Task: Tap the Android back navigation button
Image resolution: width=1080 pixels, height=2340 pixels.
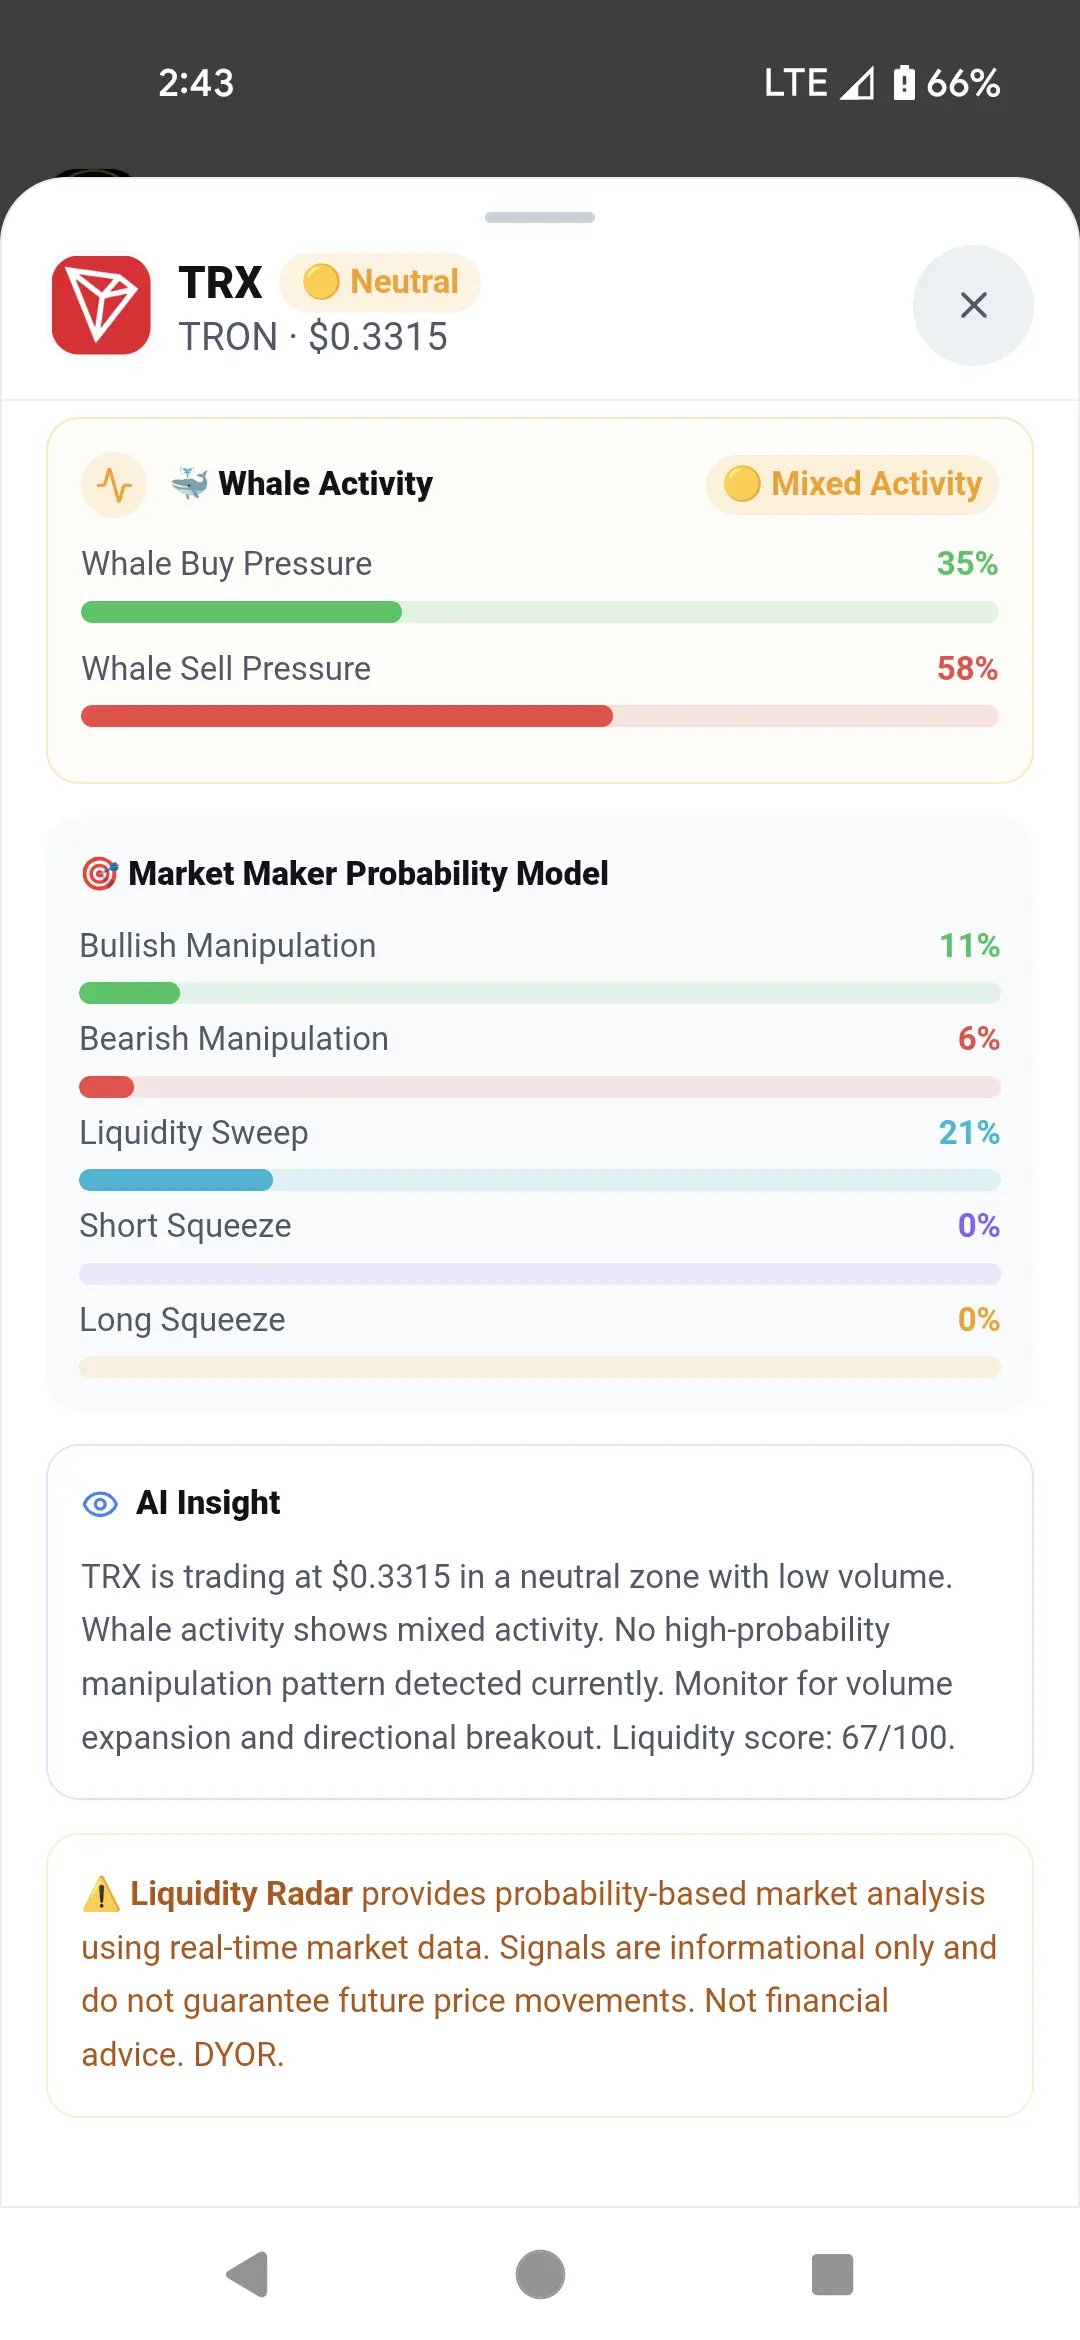Action: [247, 2275]
